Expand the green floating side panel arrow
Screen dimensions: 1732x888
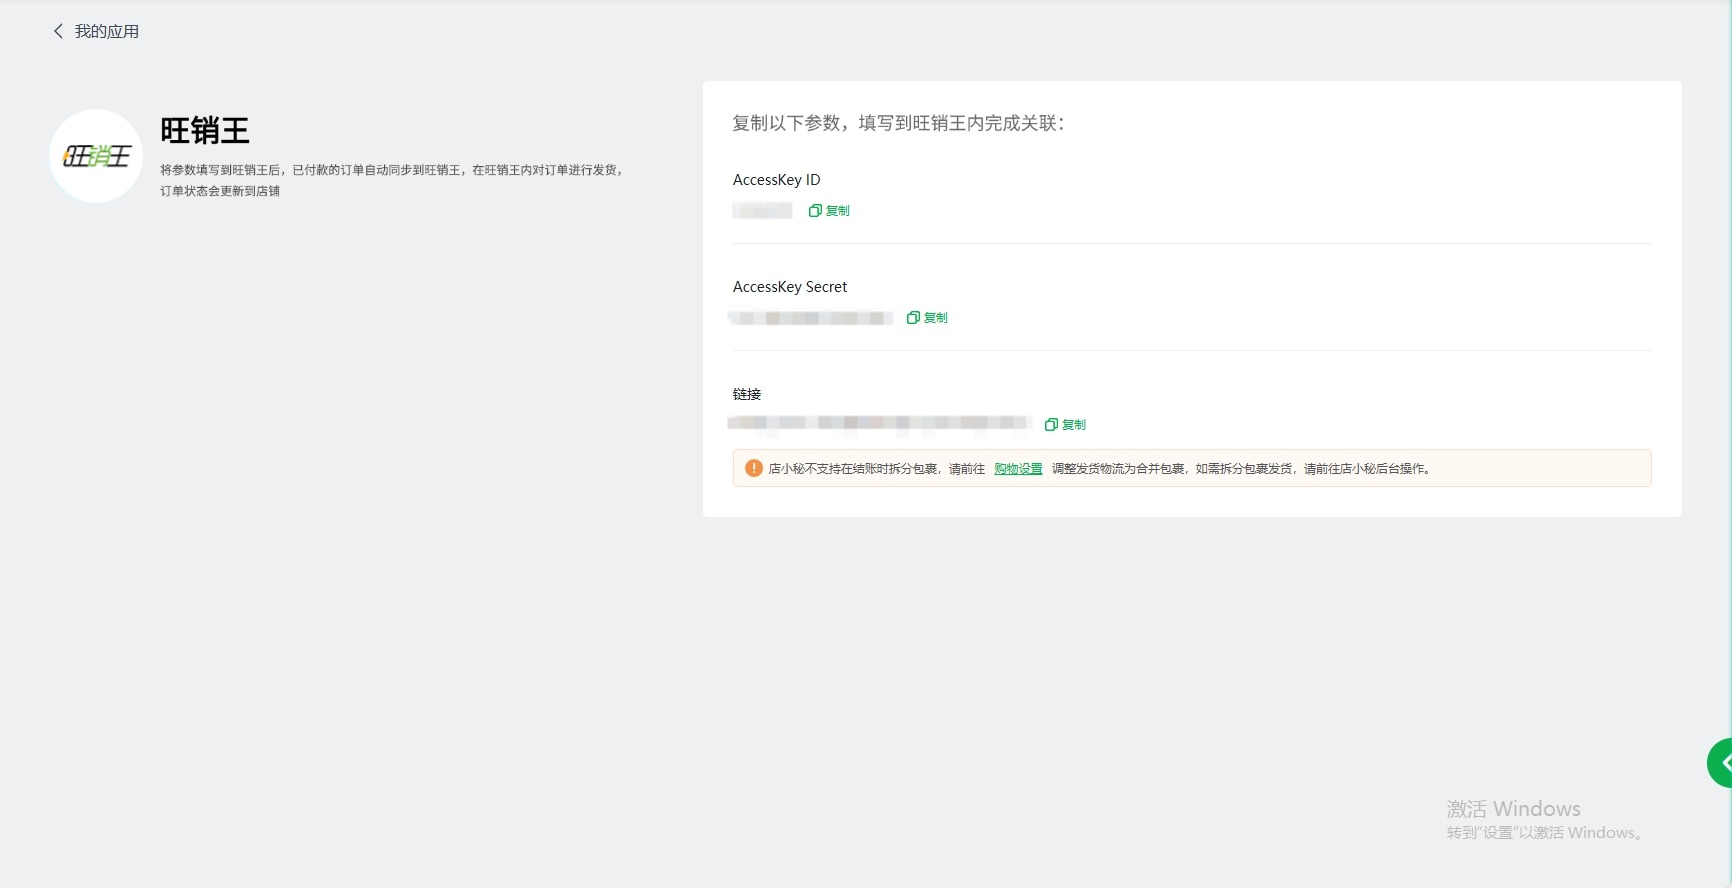pos(1720,763)
